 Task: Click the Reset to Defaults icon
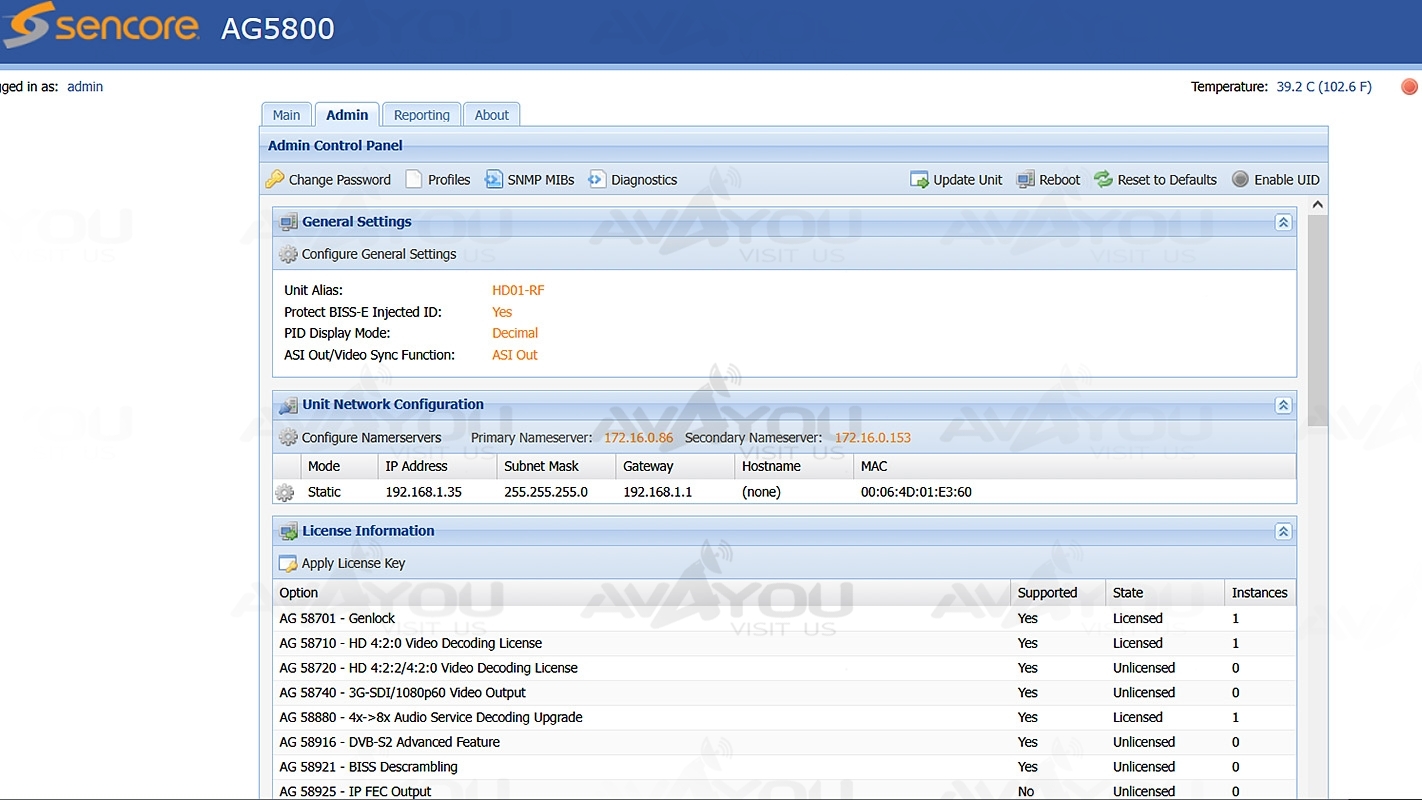point(1103,180)
